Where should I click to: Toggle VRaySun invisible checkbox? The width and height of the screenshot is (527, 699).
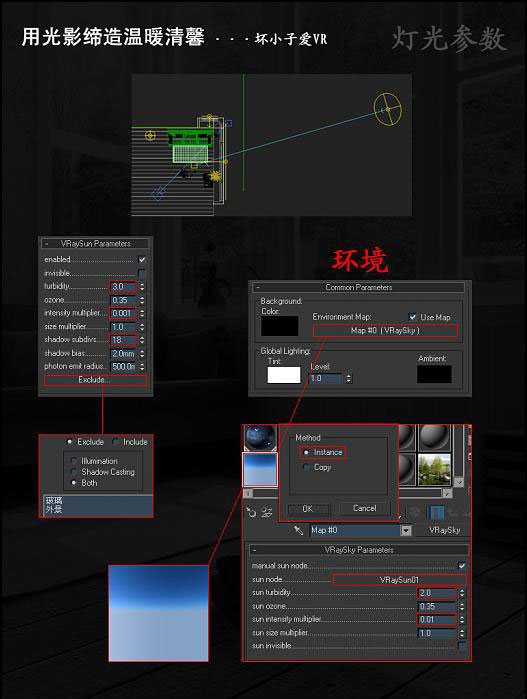coord(142,272)
